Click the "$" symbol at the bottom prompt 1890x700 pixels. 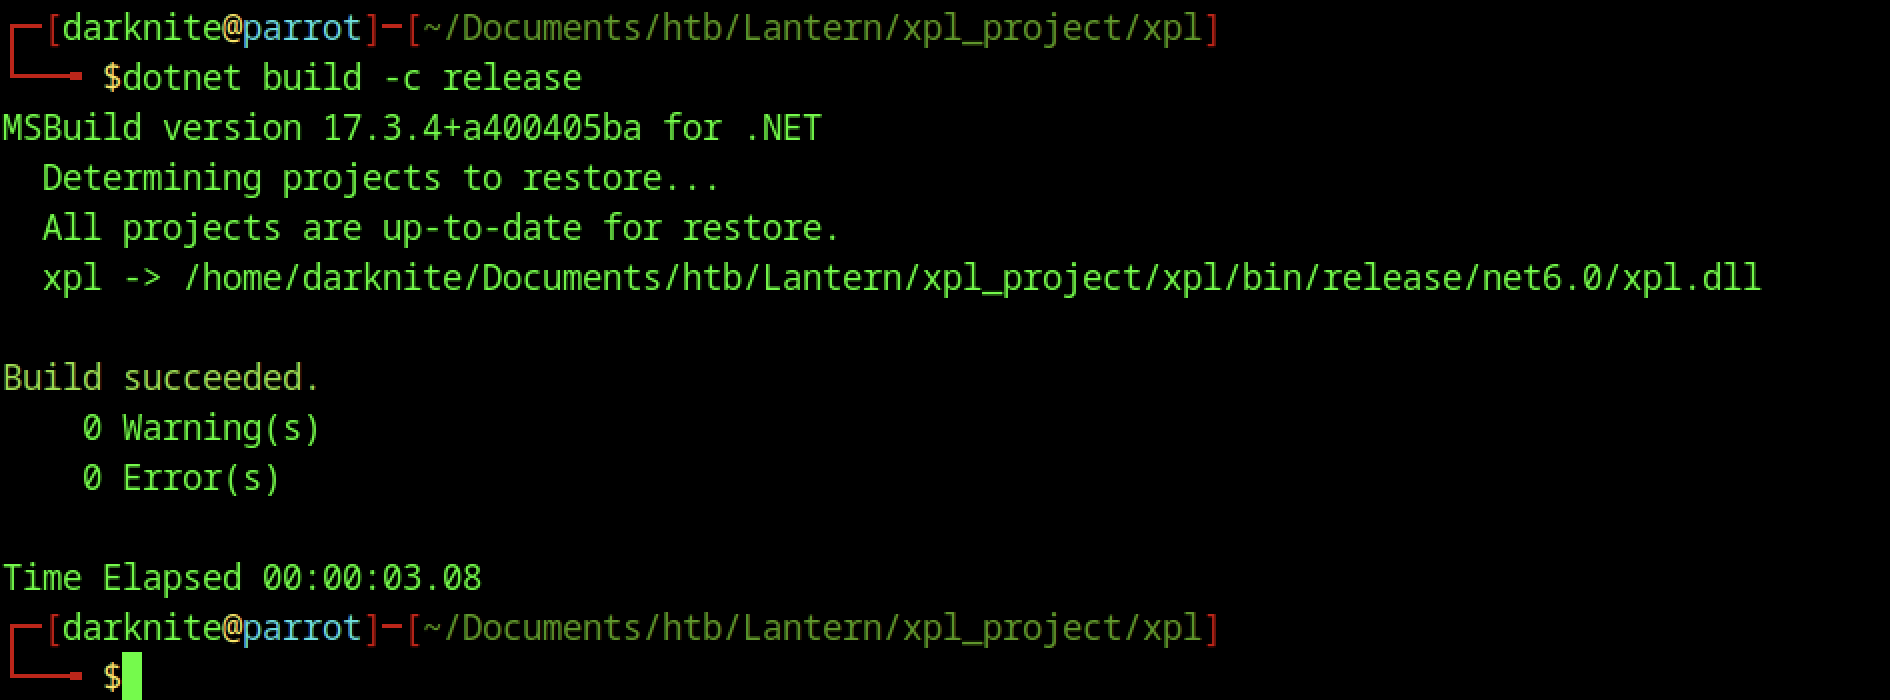coord(111,678)
